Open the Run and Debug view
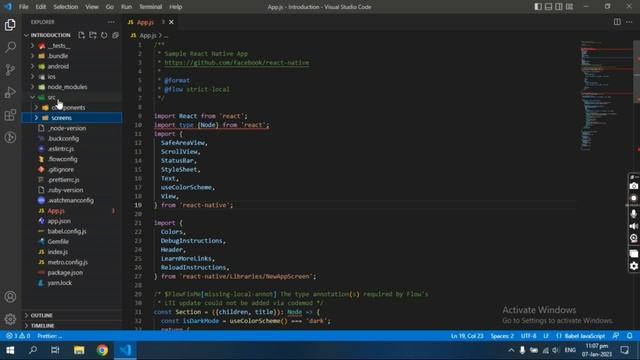 [x=10, y=92]
